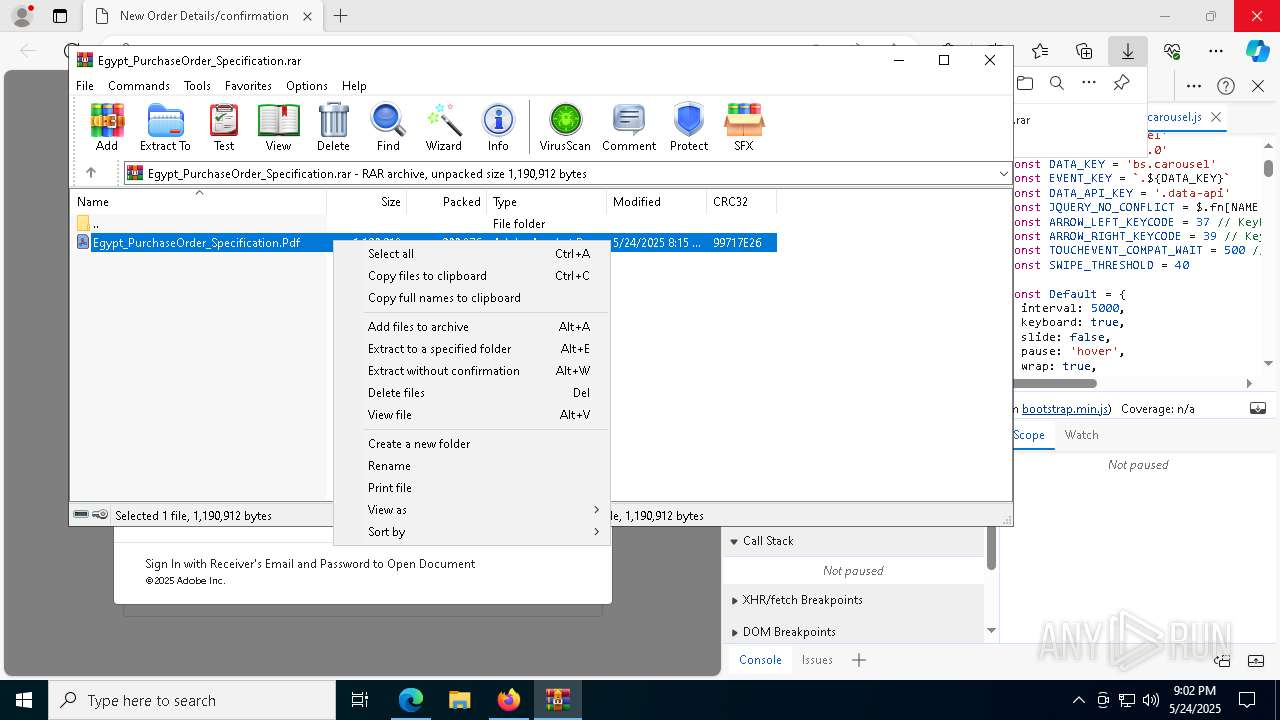Screen dimensions: 1280x720
Task: Select WinRAR taskbar icon
Action: (557, 700)
